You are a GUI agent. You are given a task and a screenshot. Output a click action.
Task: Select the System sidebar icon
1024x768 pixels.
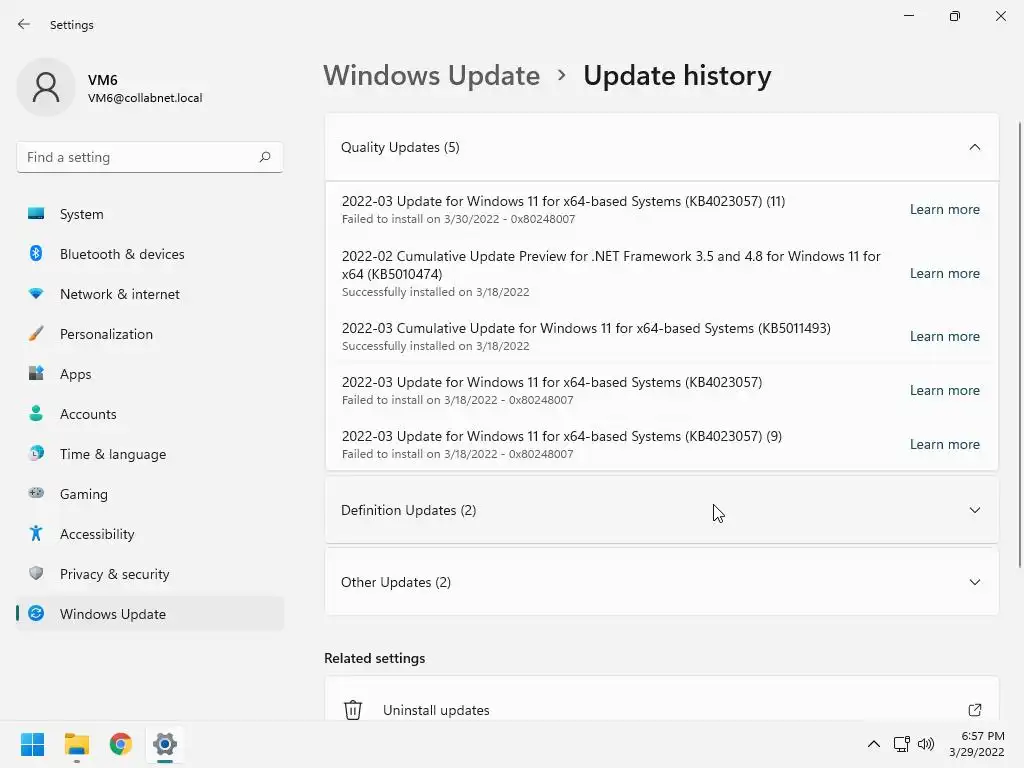pos(36,214)
